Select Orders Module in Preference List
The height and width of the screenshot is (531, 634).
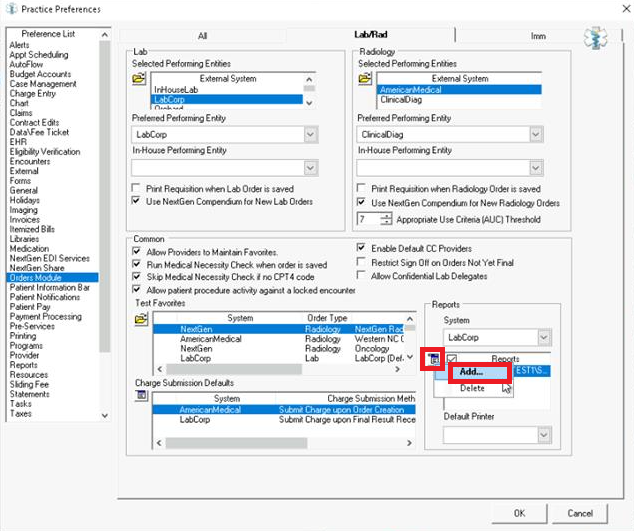(x=53, y=277)
